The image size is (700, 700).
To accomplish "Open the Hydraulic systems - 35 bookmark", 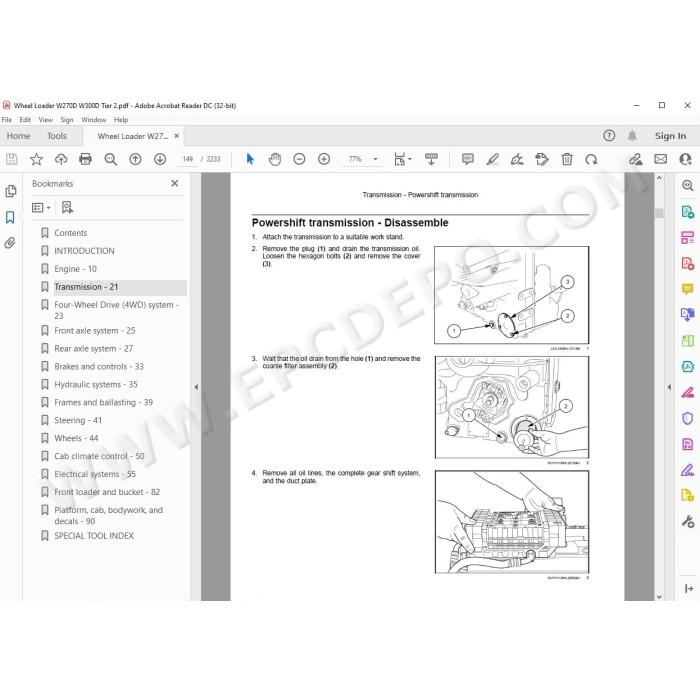I will point(96,384).
